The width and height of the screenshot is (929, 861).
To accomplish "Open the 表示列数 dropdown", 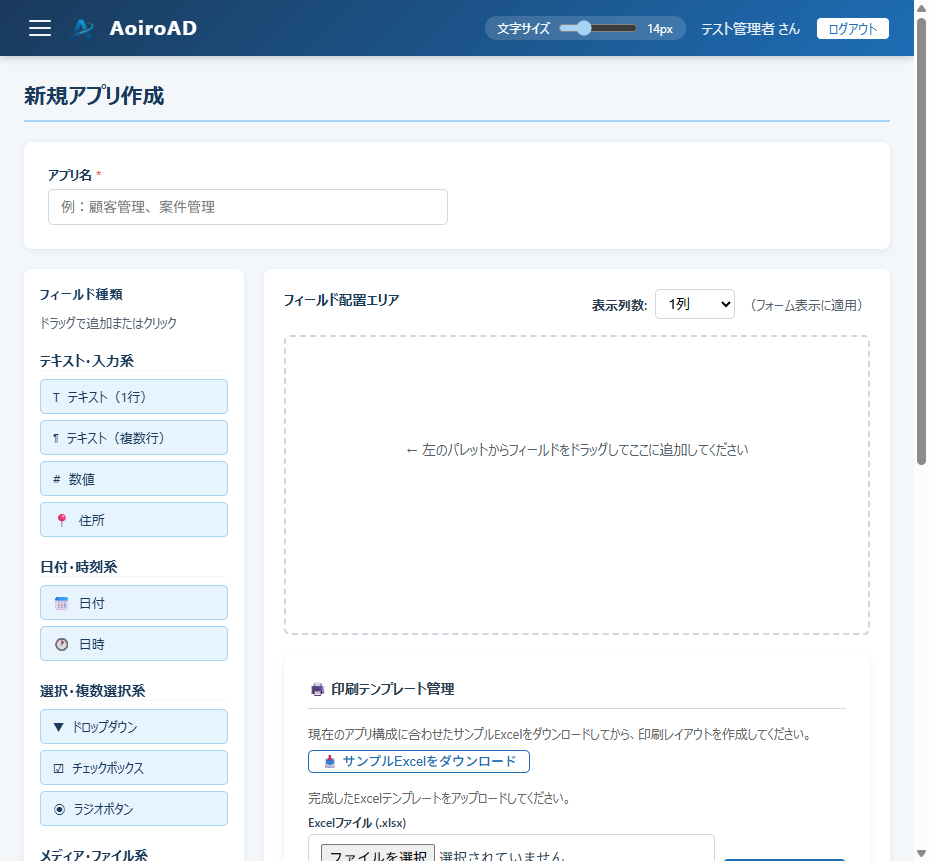I will point(694,304).
